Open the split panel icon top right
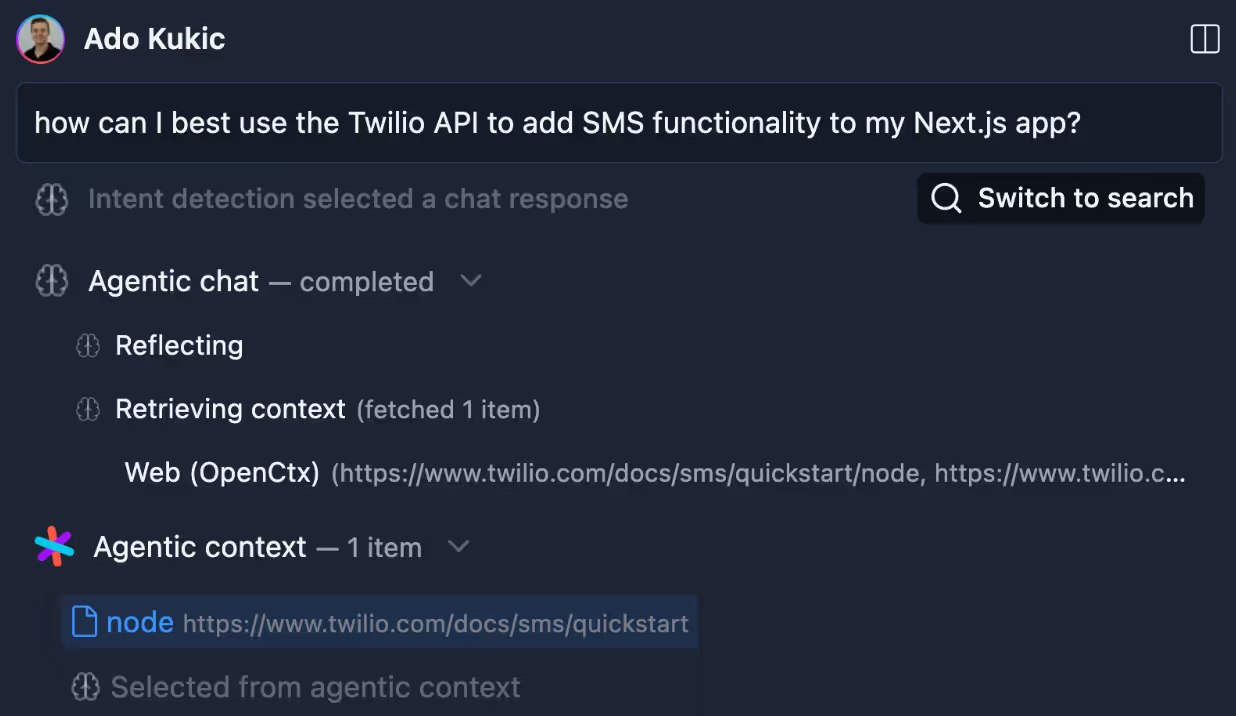 coord(1204,39)
